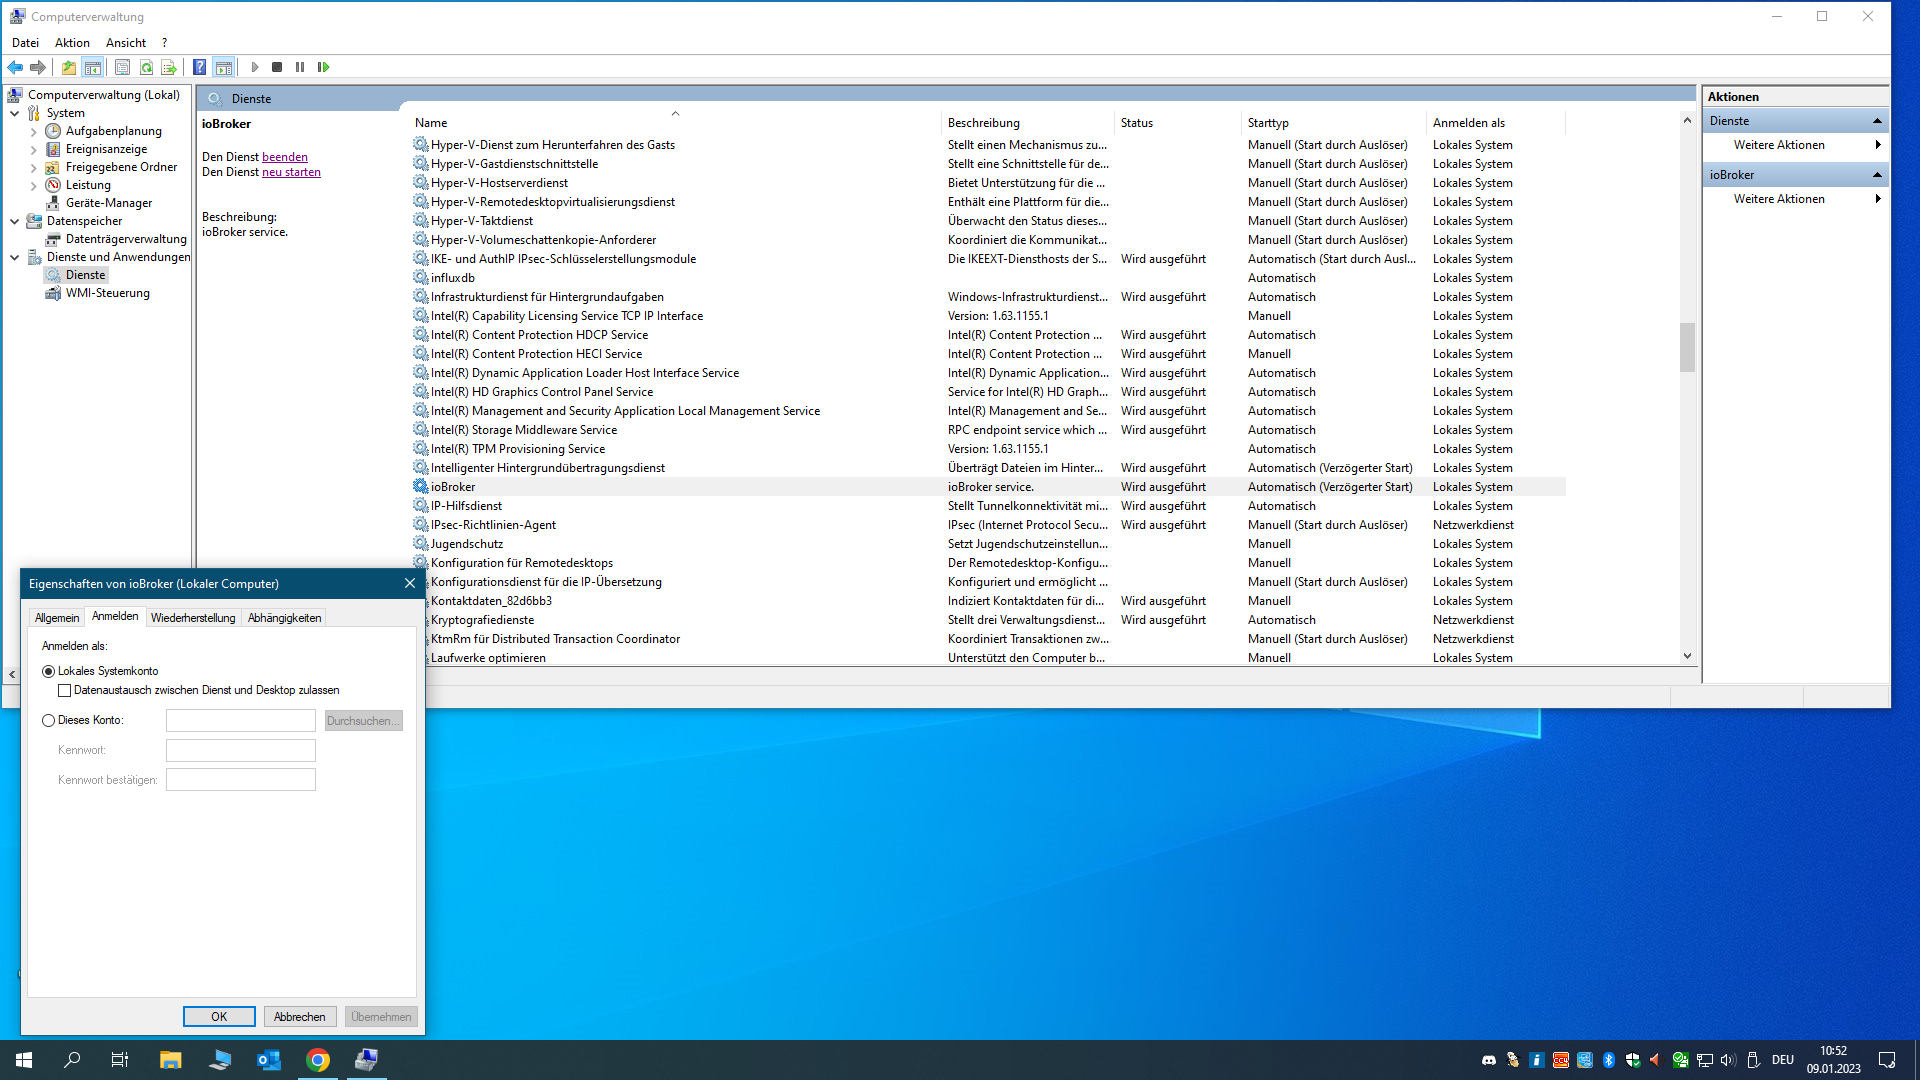The image size is (1920, 1080).
Task: Open Outlook from the taskbar
Action: [x=269, y=1060]
